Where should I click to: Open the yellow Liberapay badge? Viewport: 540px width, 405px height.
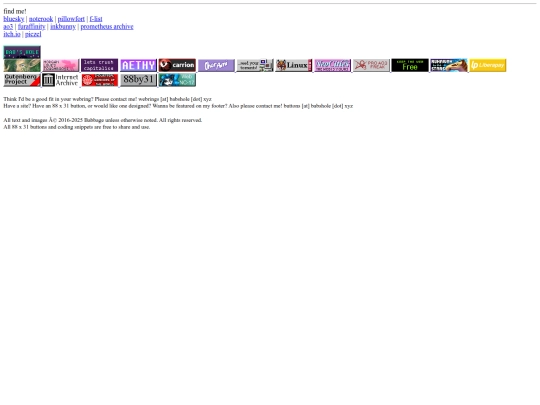coord(488,65)
